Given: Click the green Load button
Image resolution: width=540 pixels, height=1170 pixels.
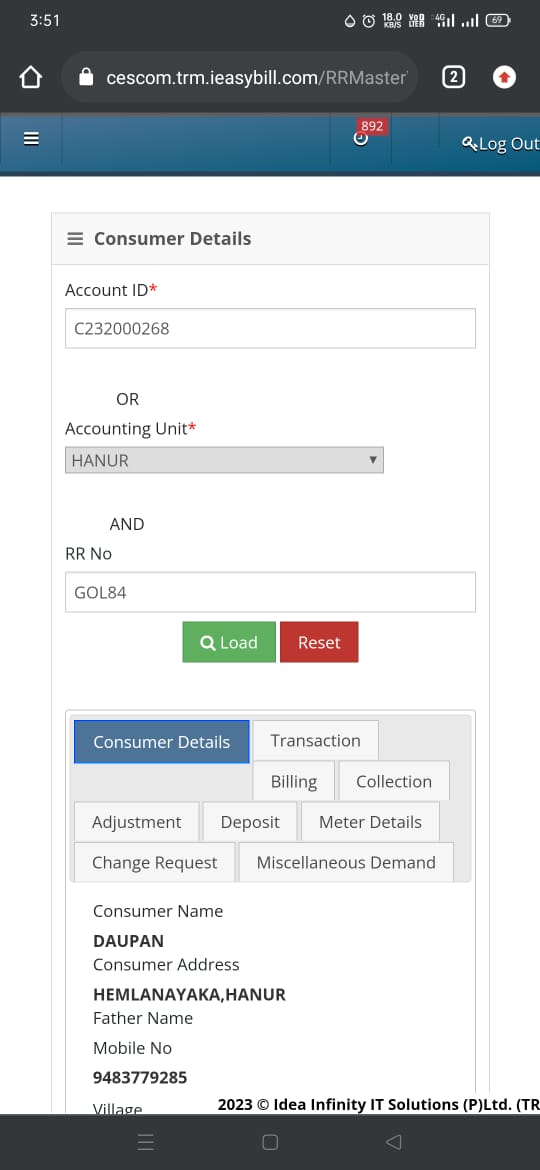Looking at the screenshot, I should coord(229,642).
